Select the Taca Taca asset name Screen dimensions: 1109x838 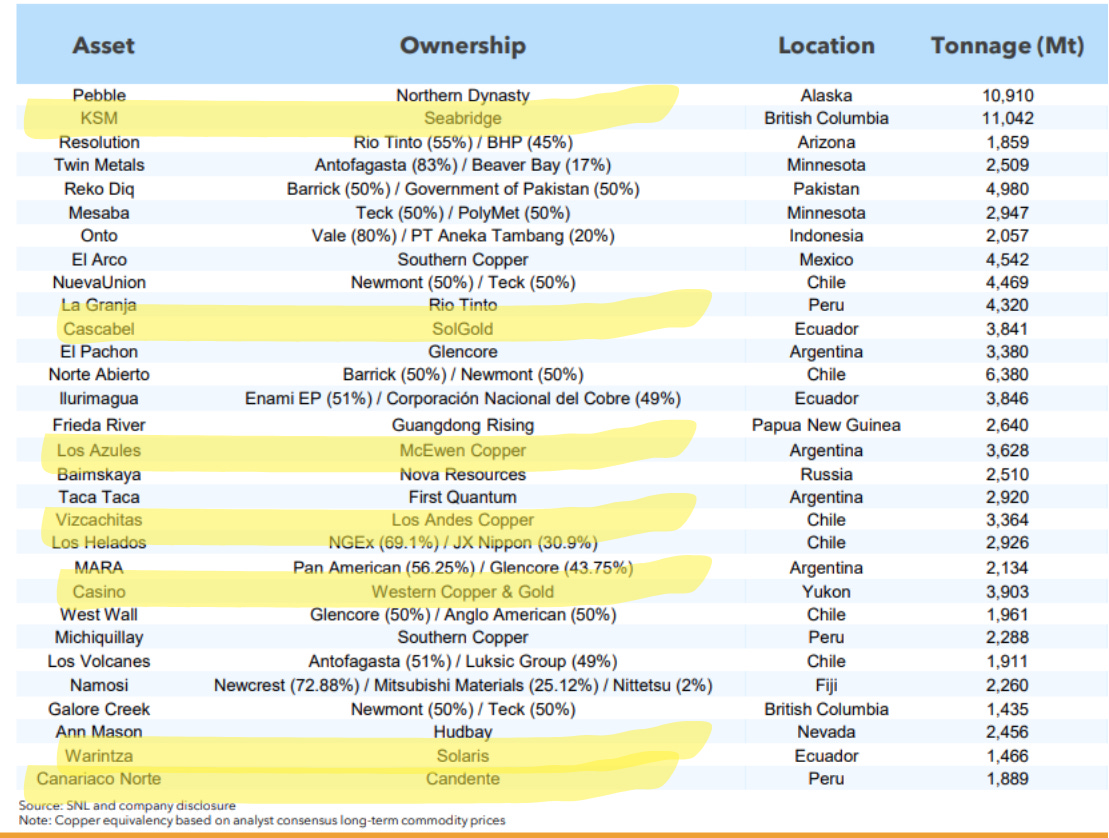click(x=99, y=497)
